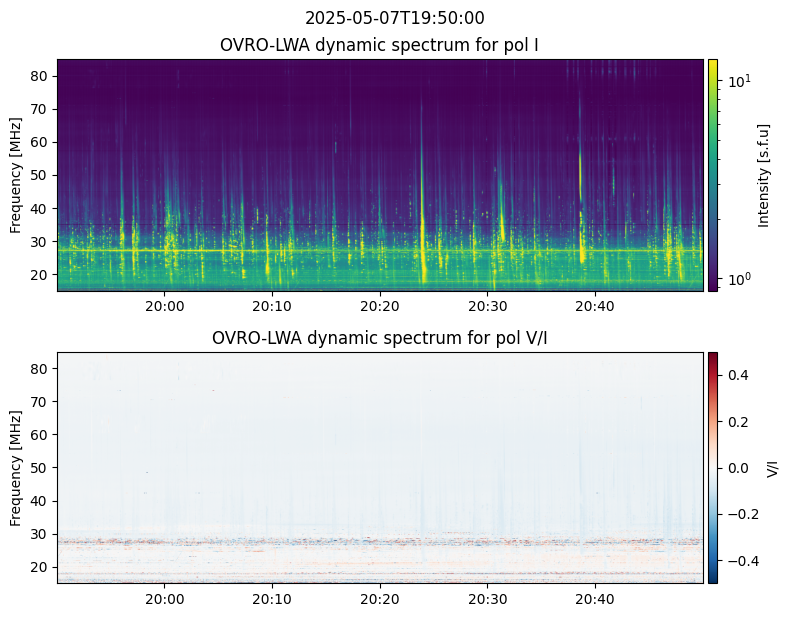
Task: Click the 10⁰ tick on the intensity colorbar
Action: [x=737, y=279]
